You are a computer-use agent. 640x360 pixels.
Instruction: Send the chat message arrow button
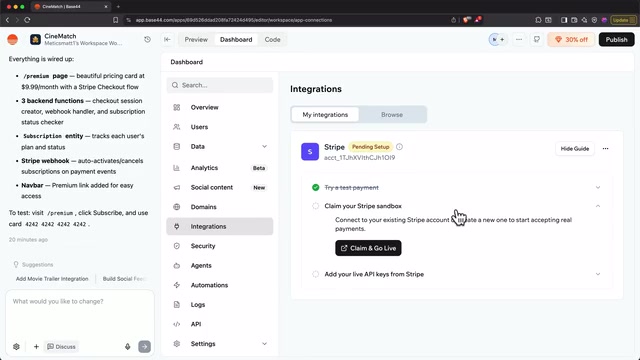click(144, 347)
